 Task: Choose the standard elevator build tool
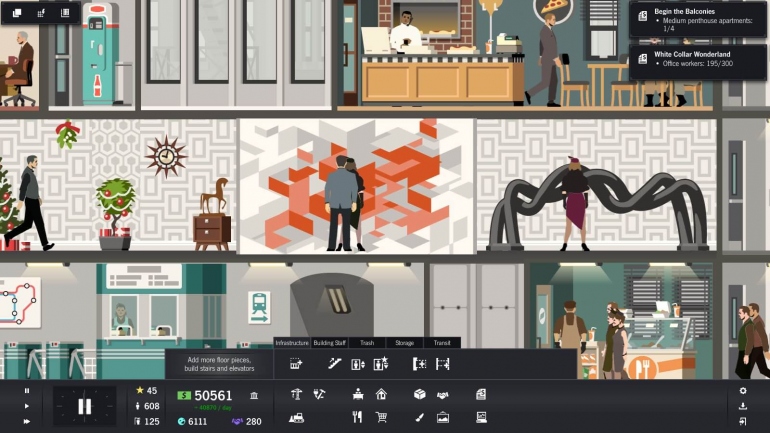coord(358,364)
